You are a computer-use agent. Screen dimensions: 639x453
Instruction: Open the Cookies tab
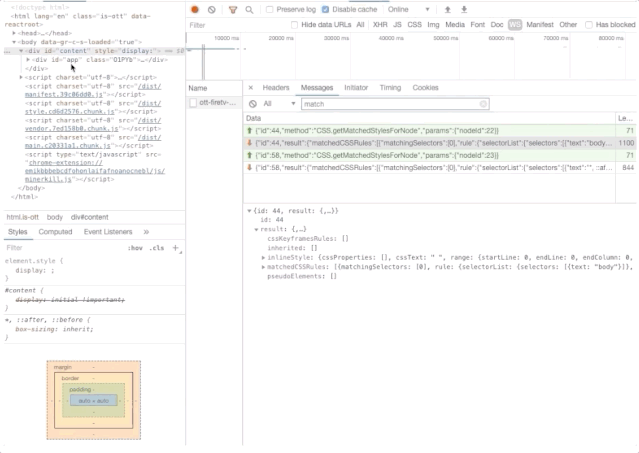click(425, 88)
